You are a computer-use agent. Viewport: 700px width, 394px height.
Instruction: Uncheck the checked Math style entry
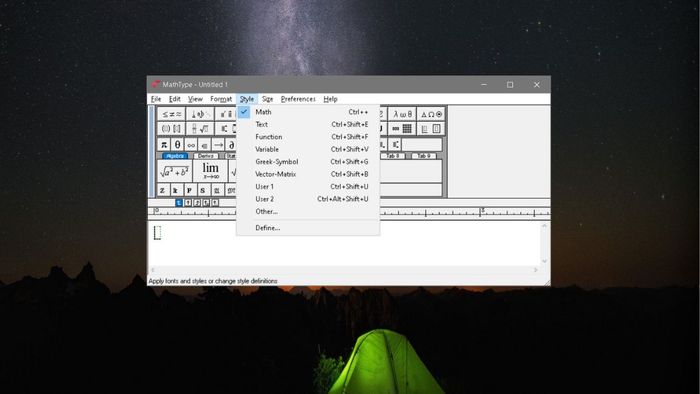[x=308, y=112]
